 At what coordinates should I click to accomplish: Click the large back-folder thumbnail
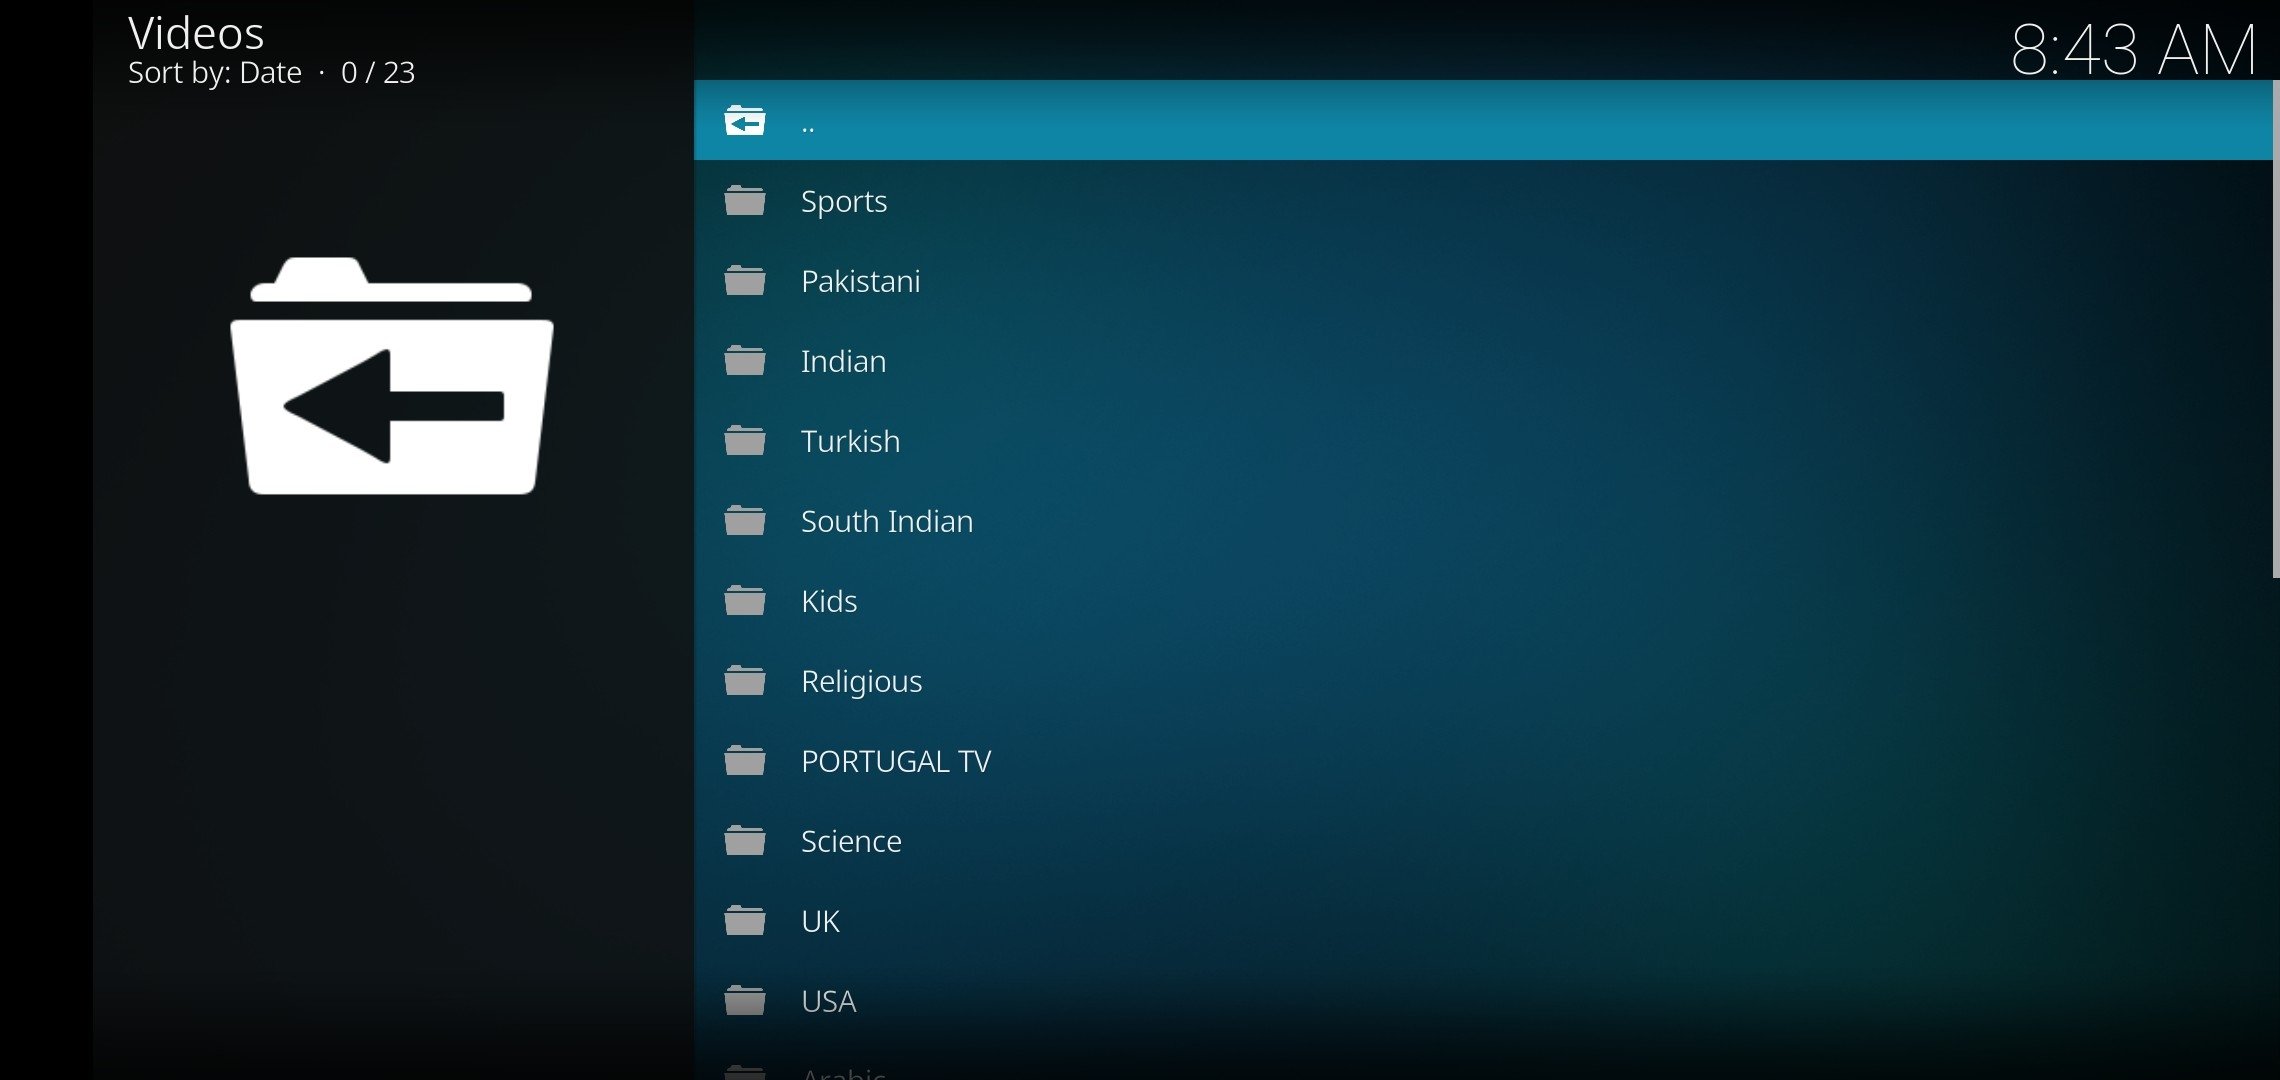[391, 375]
